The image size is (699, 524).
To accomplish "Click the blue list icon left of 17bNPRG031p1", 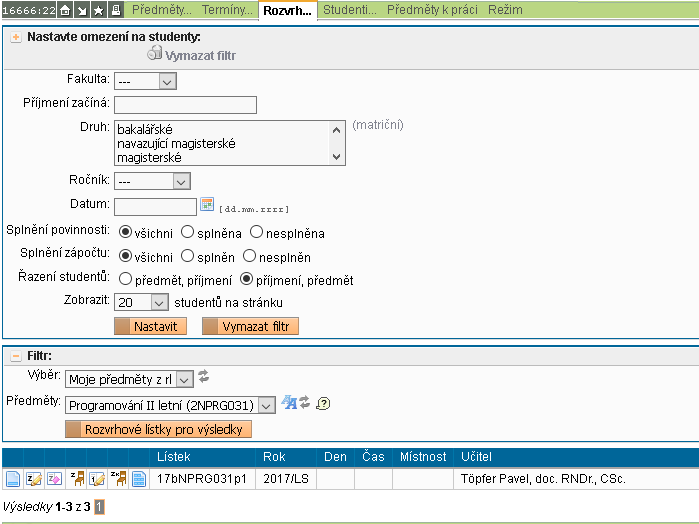I will point(139,480).
